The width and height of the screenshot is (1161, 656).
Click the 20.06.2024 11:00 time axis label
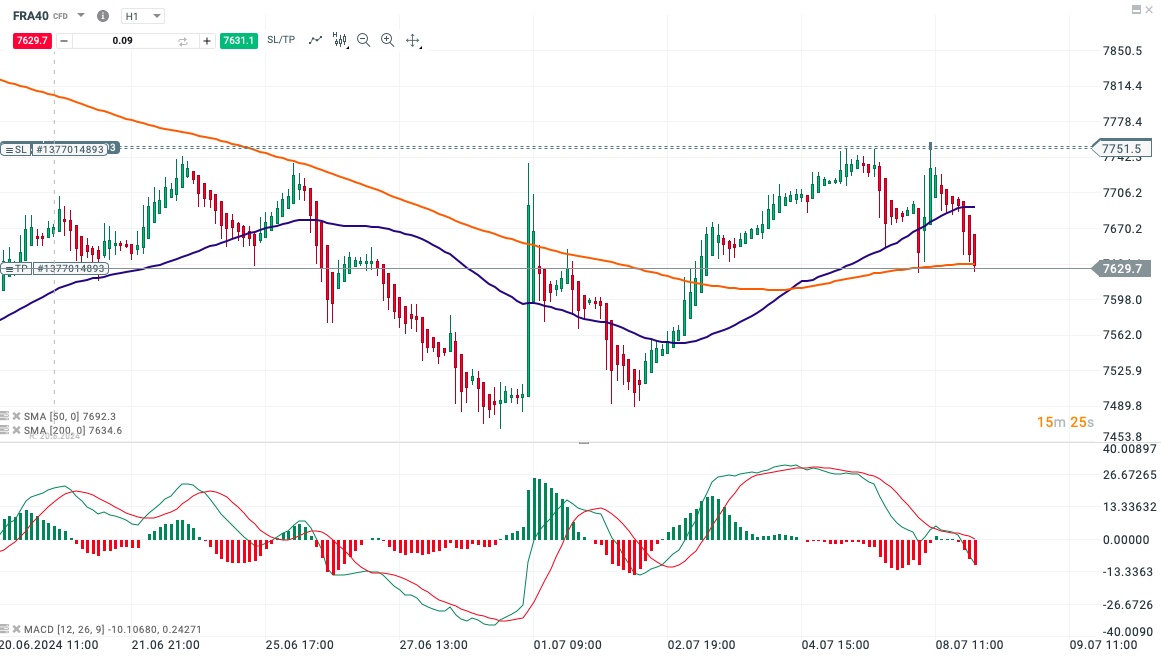(49, 645)
